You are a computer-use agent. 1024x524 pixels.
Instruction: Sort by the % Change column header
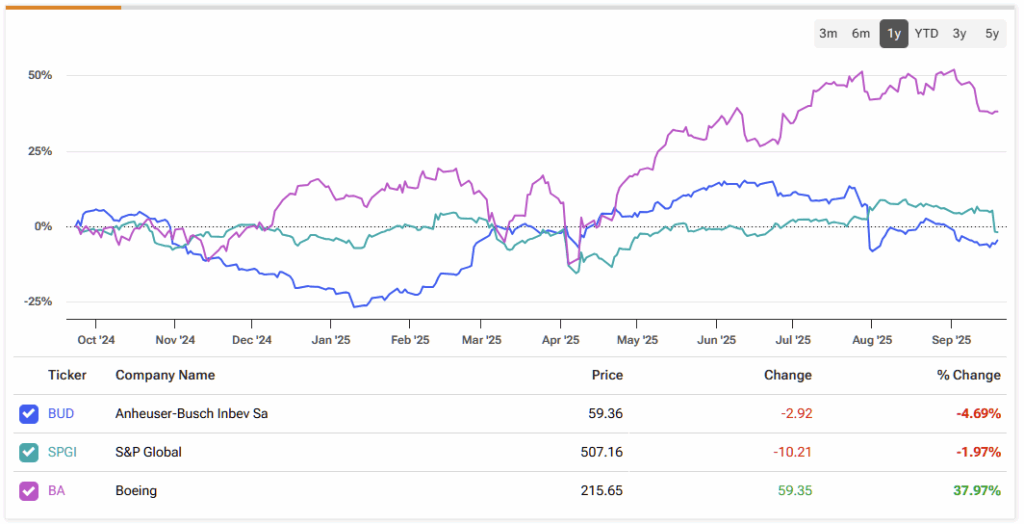coord(969,375)
